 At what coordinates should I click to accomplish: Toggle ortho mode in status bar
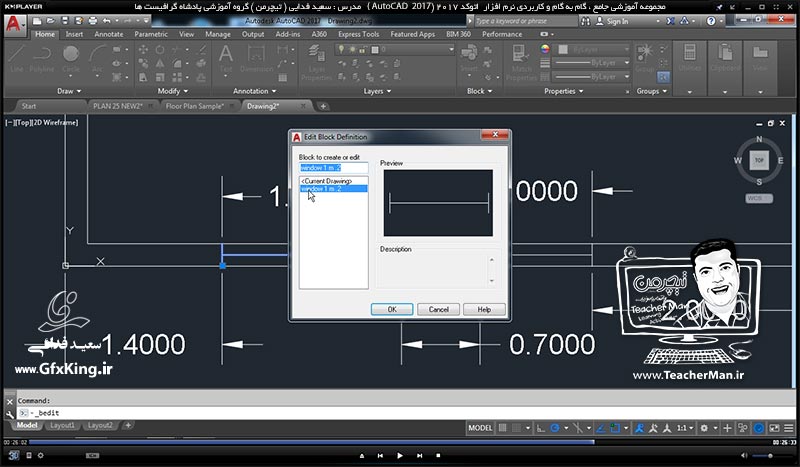pyautogui.click(x=541, y=428)
